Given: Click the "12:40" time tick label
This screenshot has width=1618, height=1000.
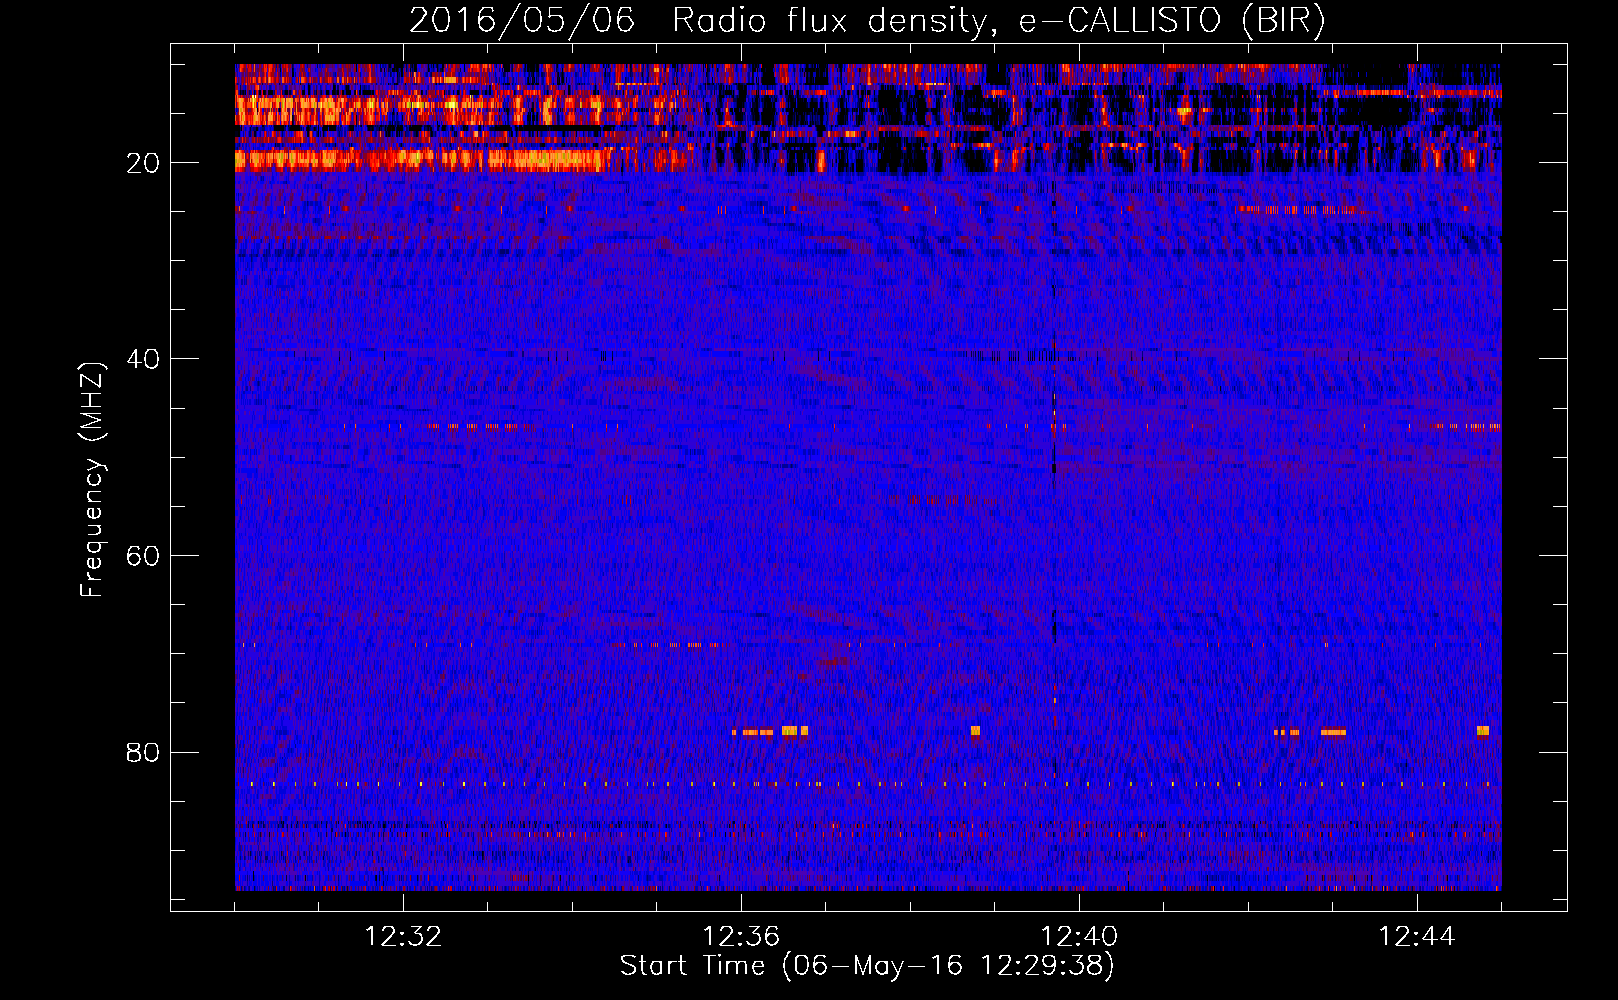Looking at the screenshot, I should tap(1079, 937).
